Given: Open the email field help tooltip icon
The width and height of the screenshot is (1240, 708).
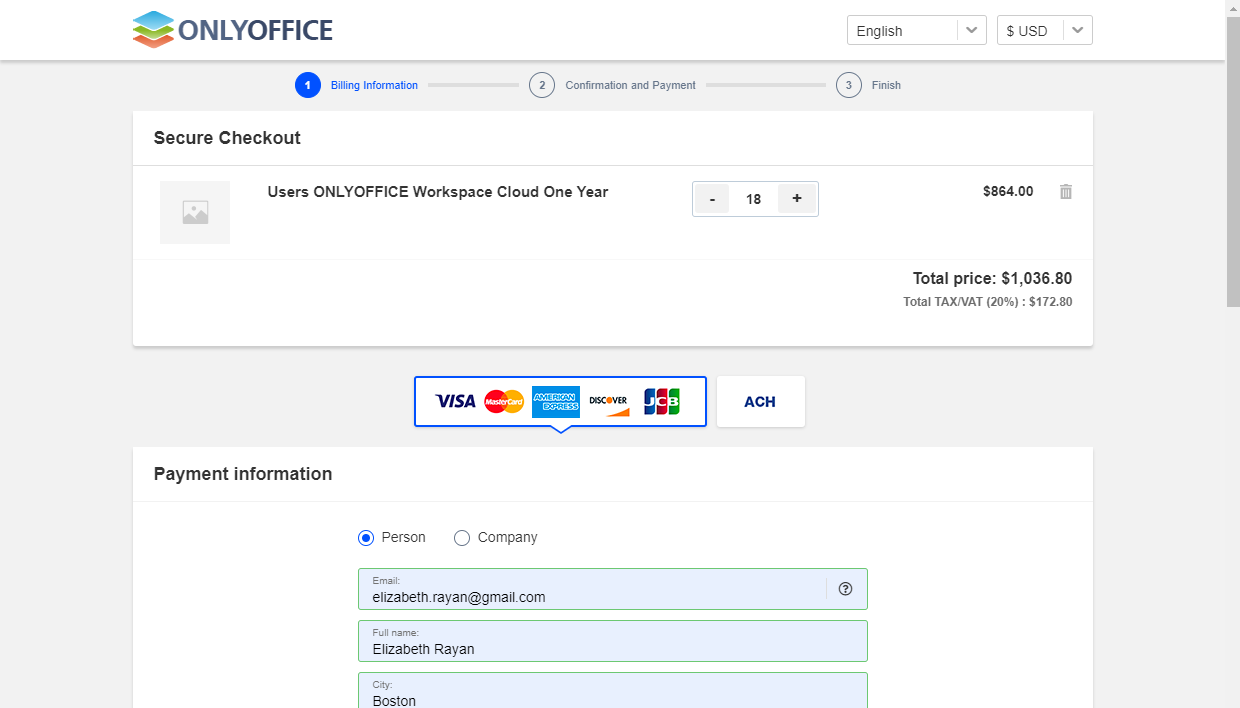Looking at the screenshot, I should [845, 588].
